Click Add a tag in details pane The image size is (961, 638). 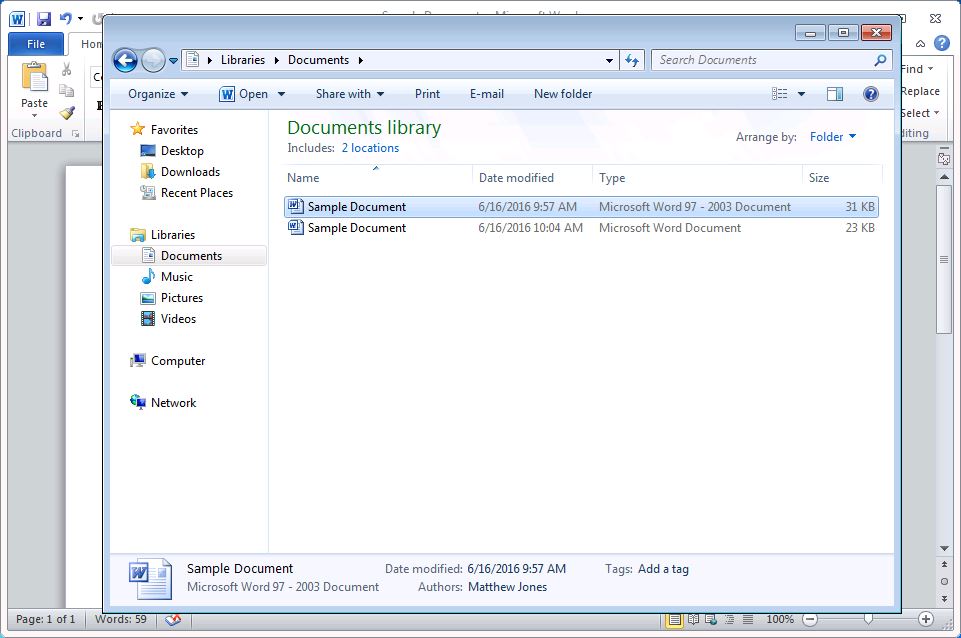(x=663, y=569)
